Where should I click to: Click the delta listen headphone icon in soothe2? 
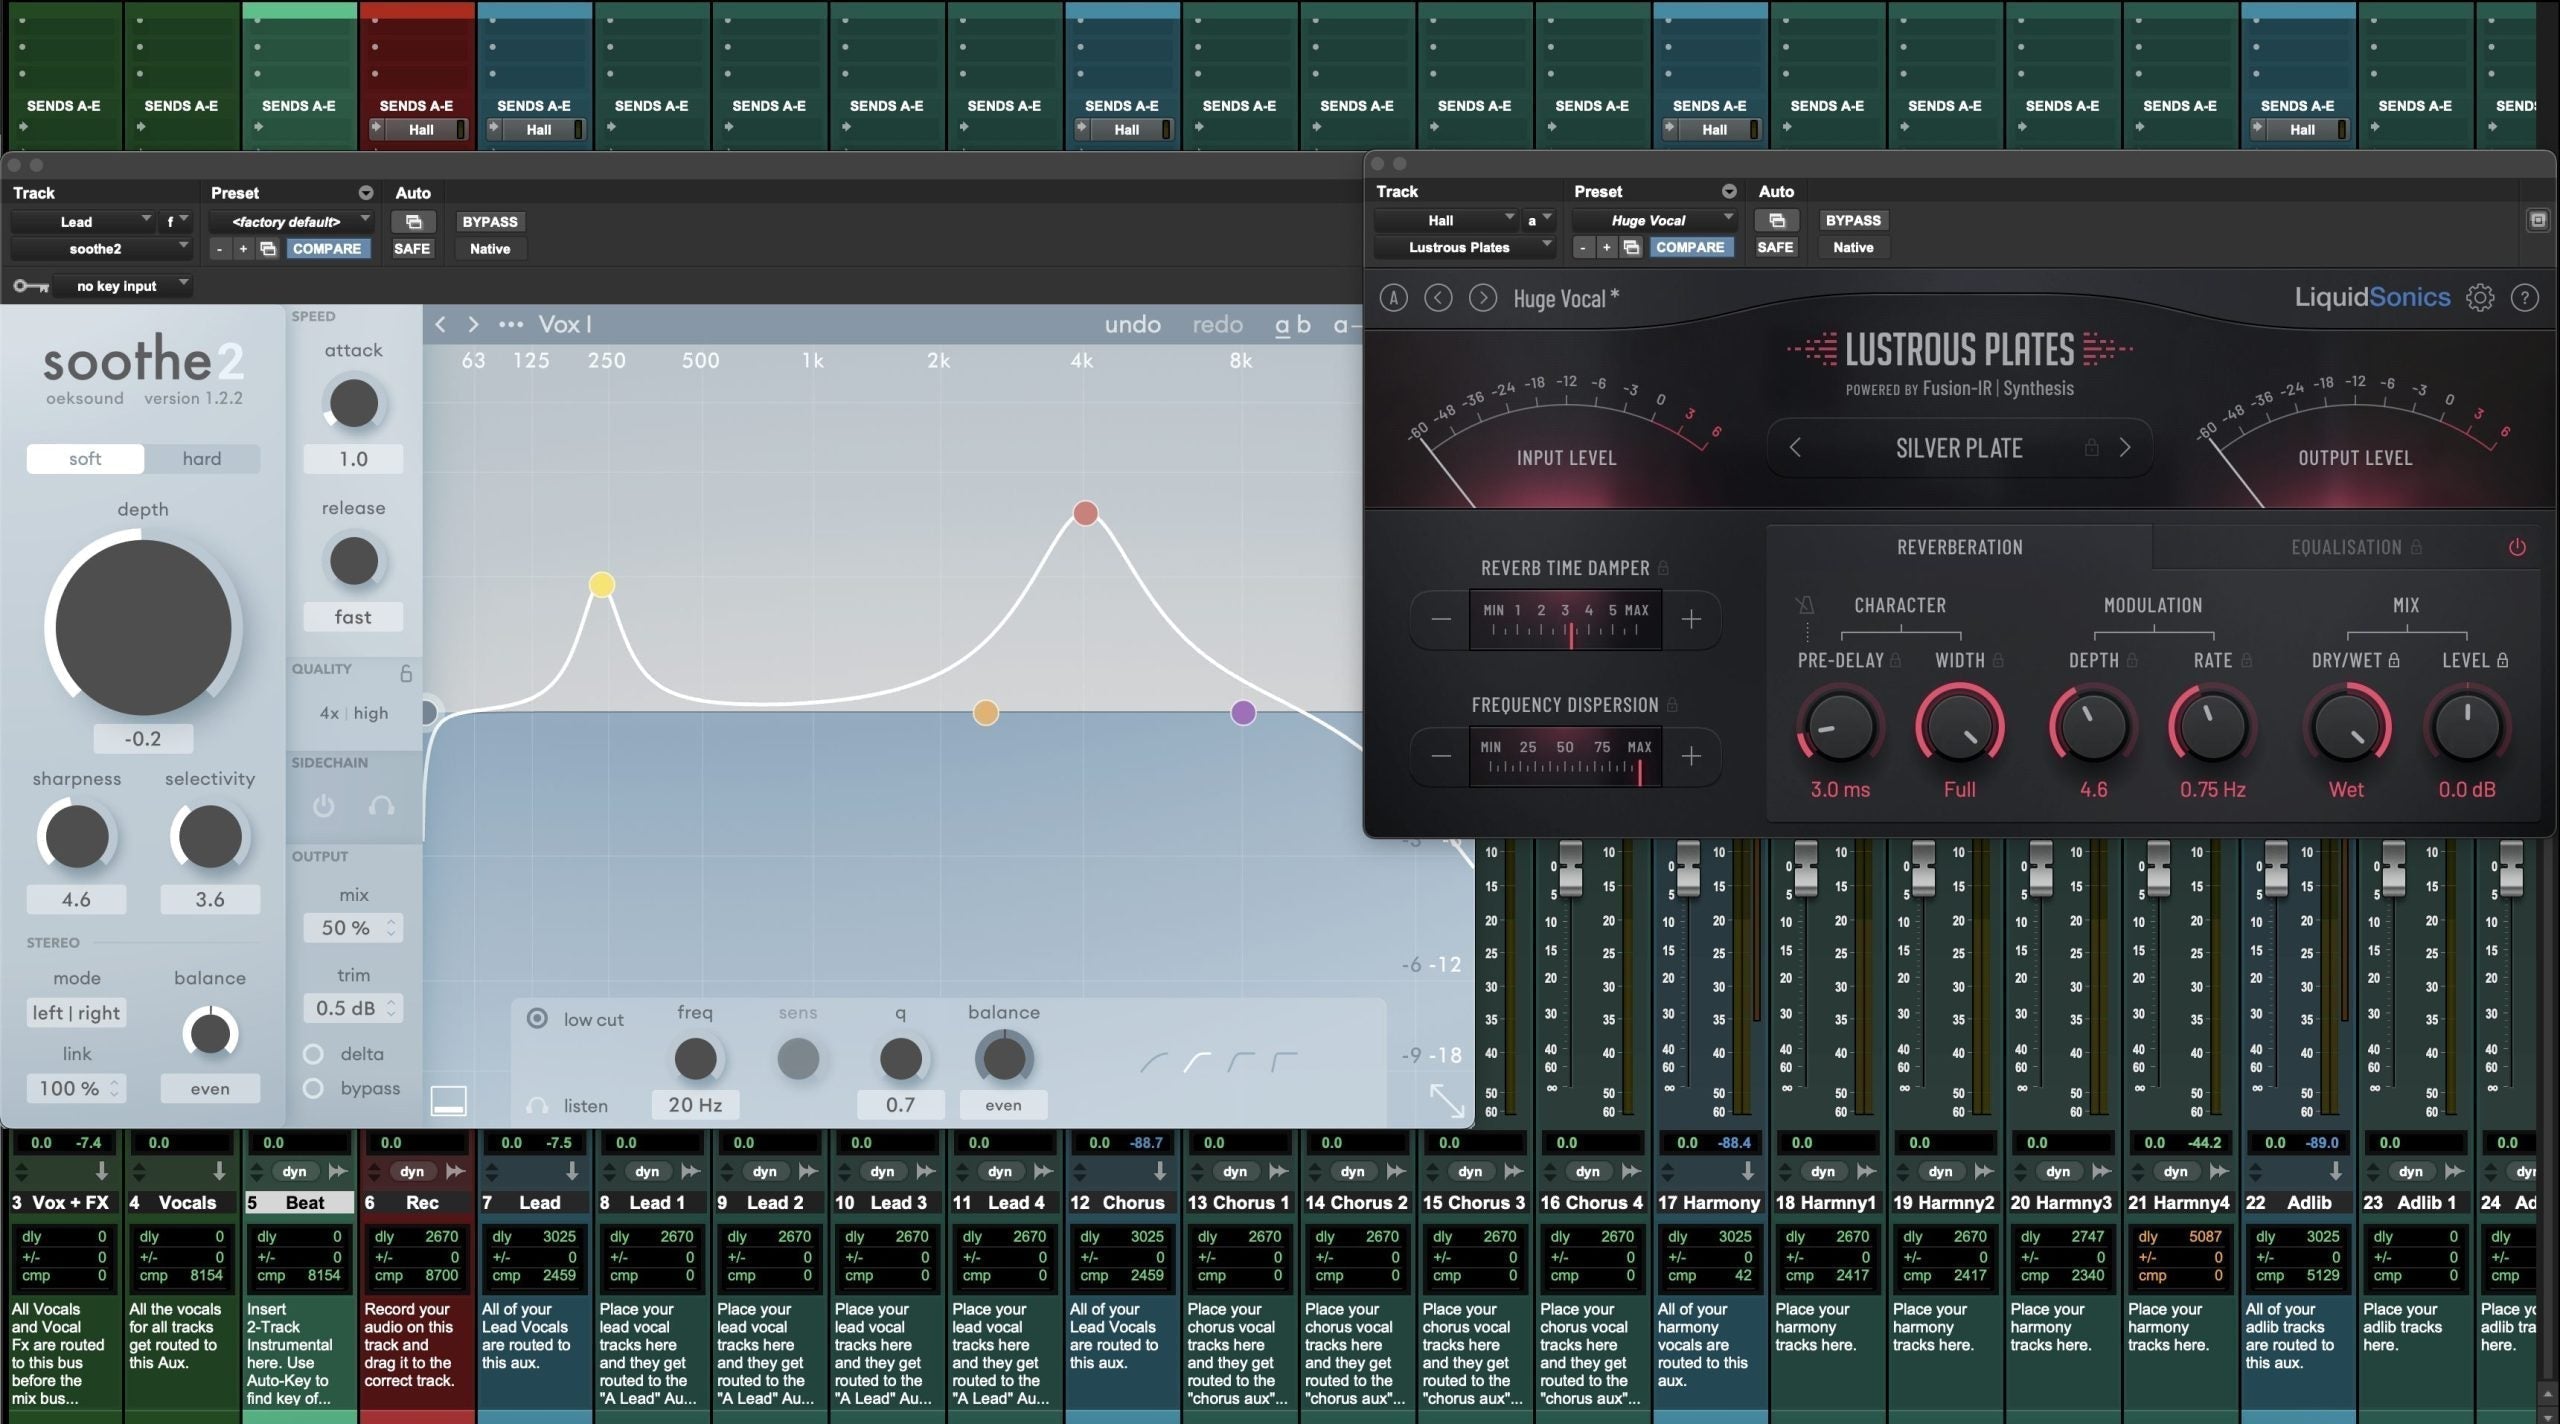539,1105
